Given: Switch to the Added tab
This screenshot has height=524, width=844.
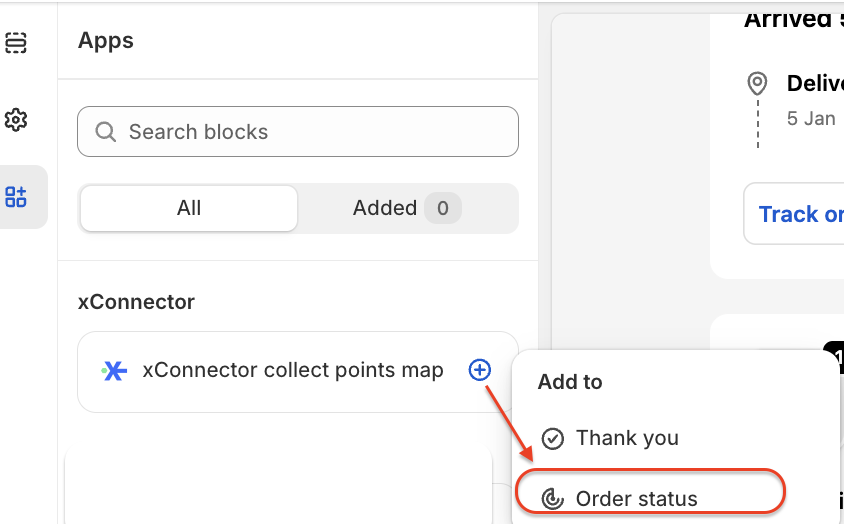Looking at the screenshot, I should tap(385, 208).
